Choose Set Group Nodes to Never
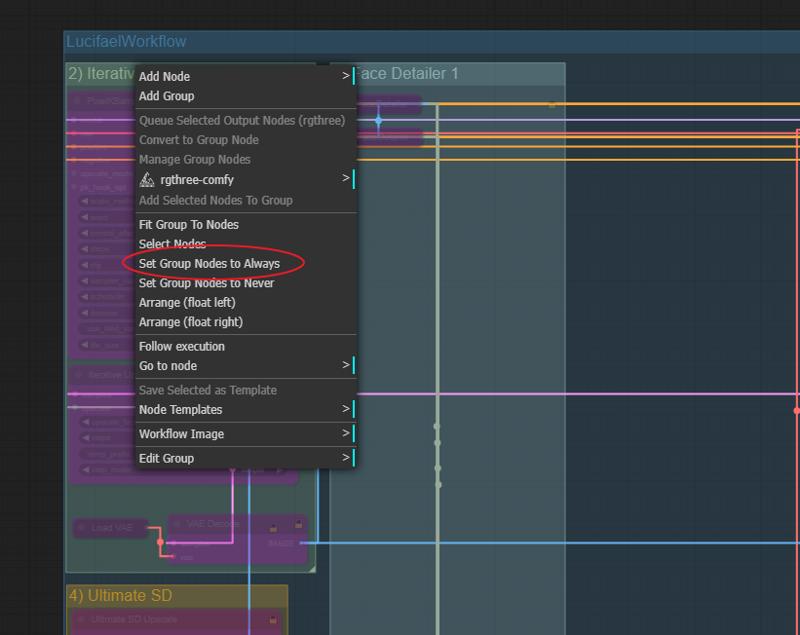The image size is (800, 635). tap(246, 283)
